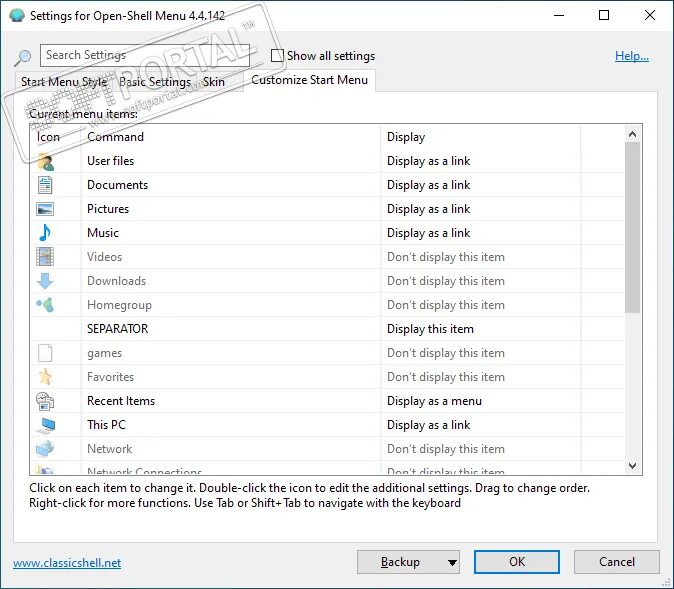Click the Music note icon
The height and width of the screenshot is (589, 674).
pos(45,233)
